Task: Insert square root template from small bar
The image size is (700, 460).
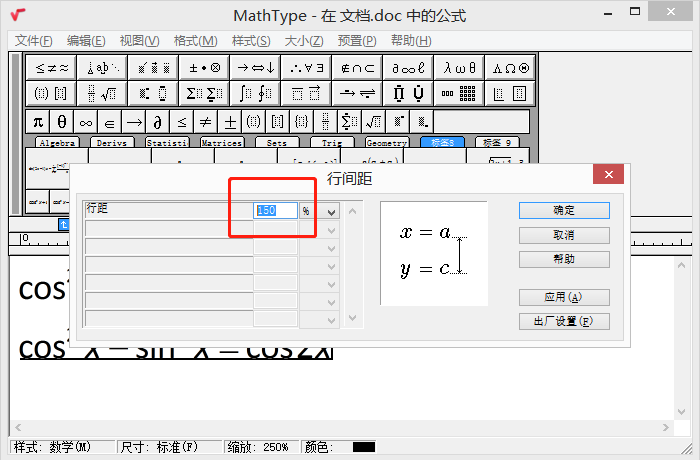Action: point(374,121)
